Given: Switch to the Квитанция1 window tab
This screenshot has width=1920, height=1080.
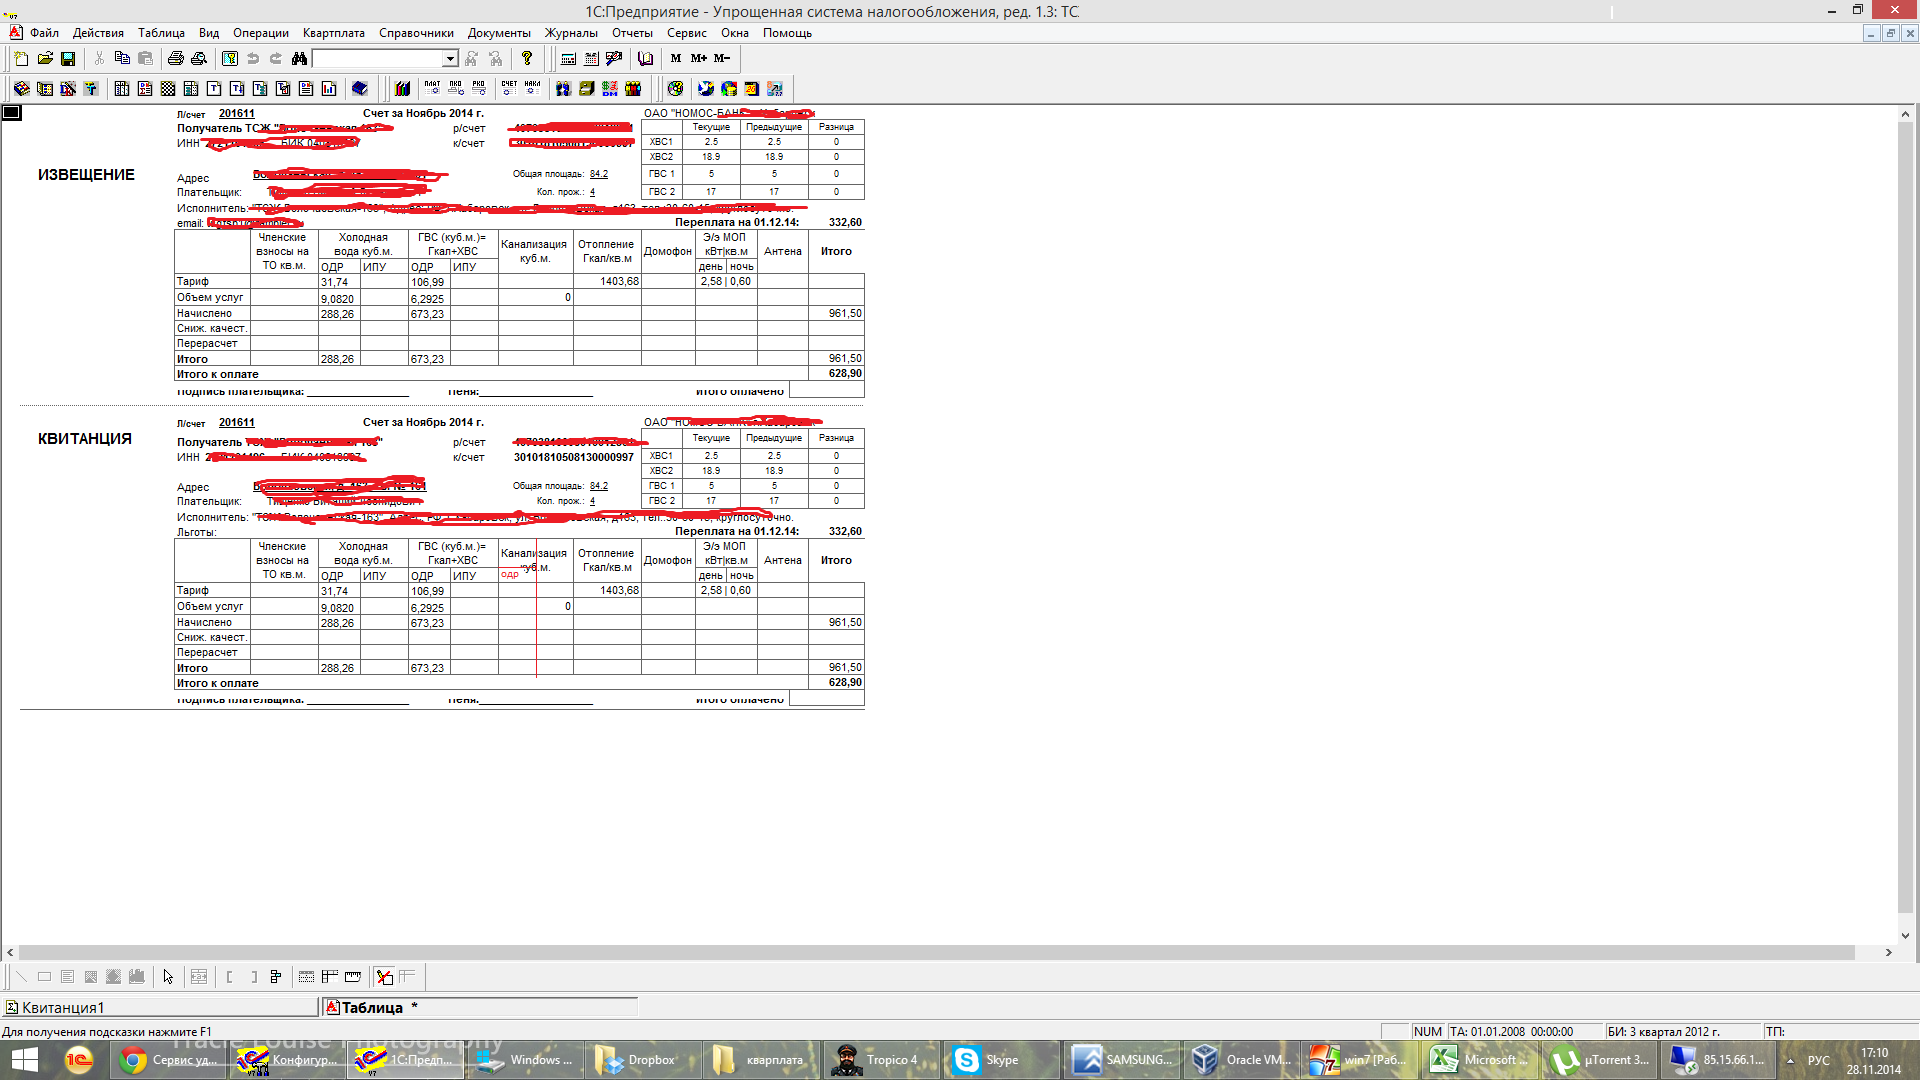Looking at the screenshot, I should tap(62, 1007).
